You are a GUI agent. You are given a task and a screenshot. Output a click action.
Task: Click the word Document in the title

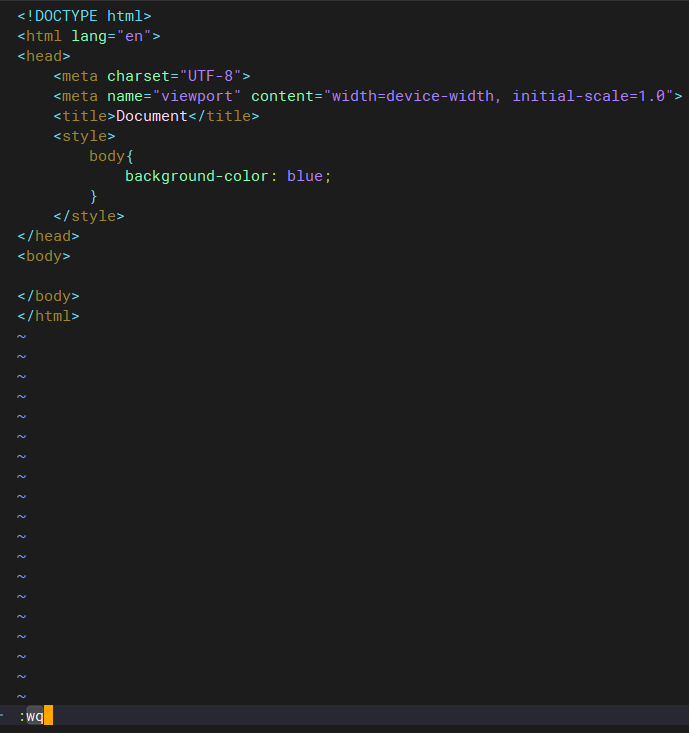pyautogui.click(x=151, y=116)
